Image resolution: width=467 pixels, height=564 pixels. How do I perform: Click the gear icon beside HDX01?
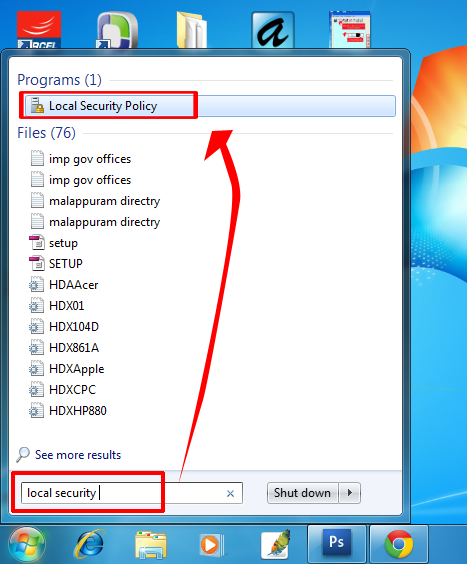36,305
